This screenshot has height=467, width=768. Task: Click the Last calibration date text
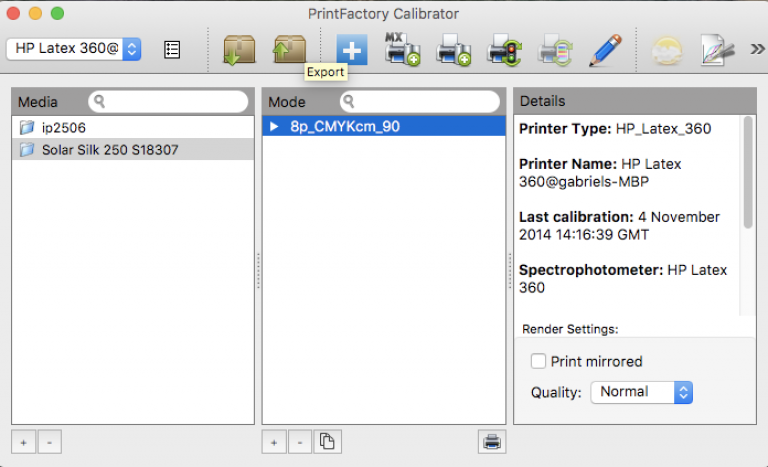619,225
